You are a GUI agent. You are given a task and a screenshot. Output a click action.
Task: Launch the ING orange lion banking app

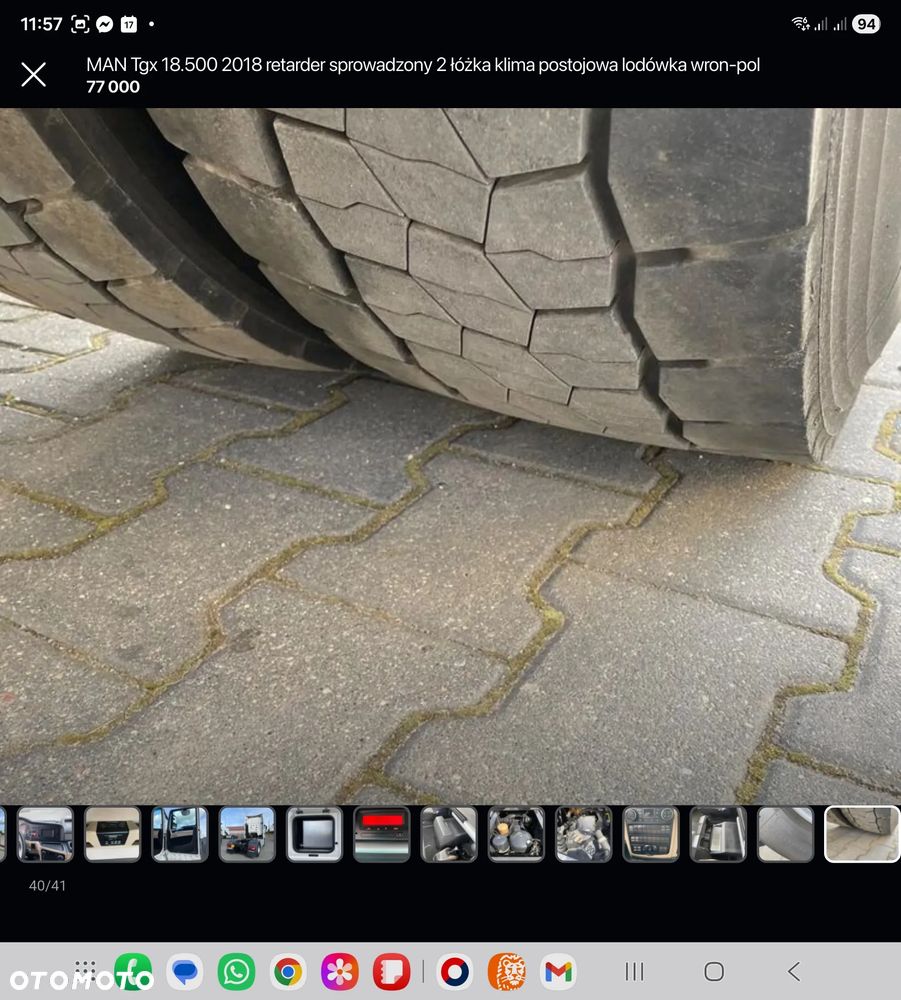coord(507,972)
